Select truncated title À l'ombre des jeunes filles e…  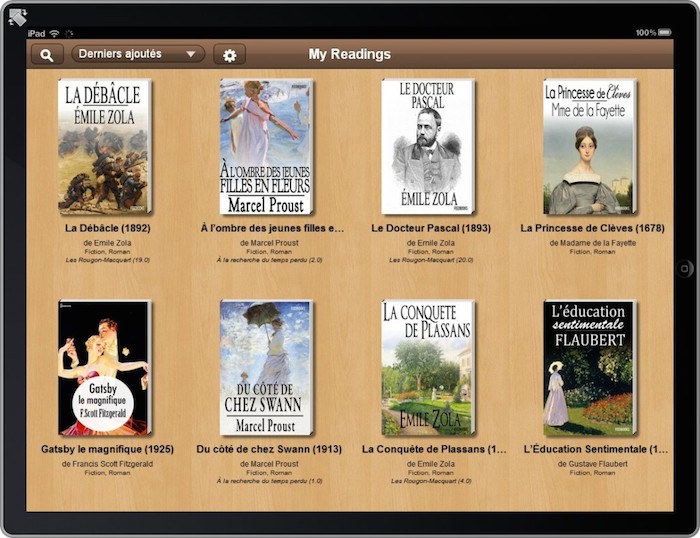coord(272,228)
